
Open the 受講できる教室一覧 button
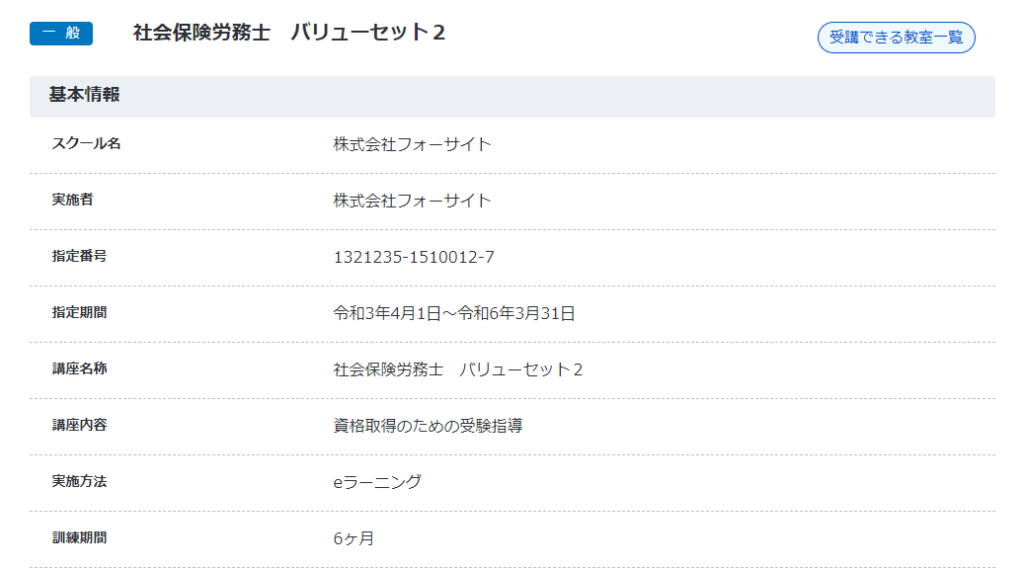[896, 38]
